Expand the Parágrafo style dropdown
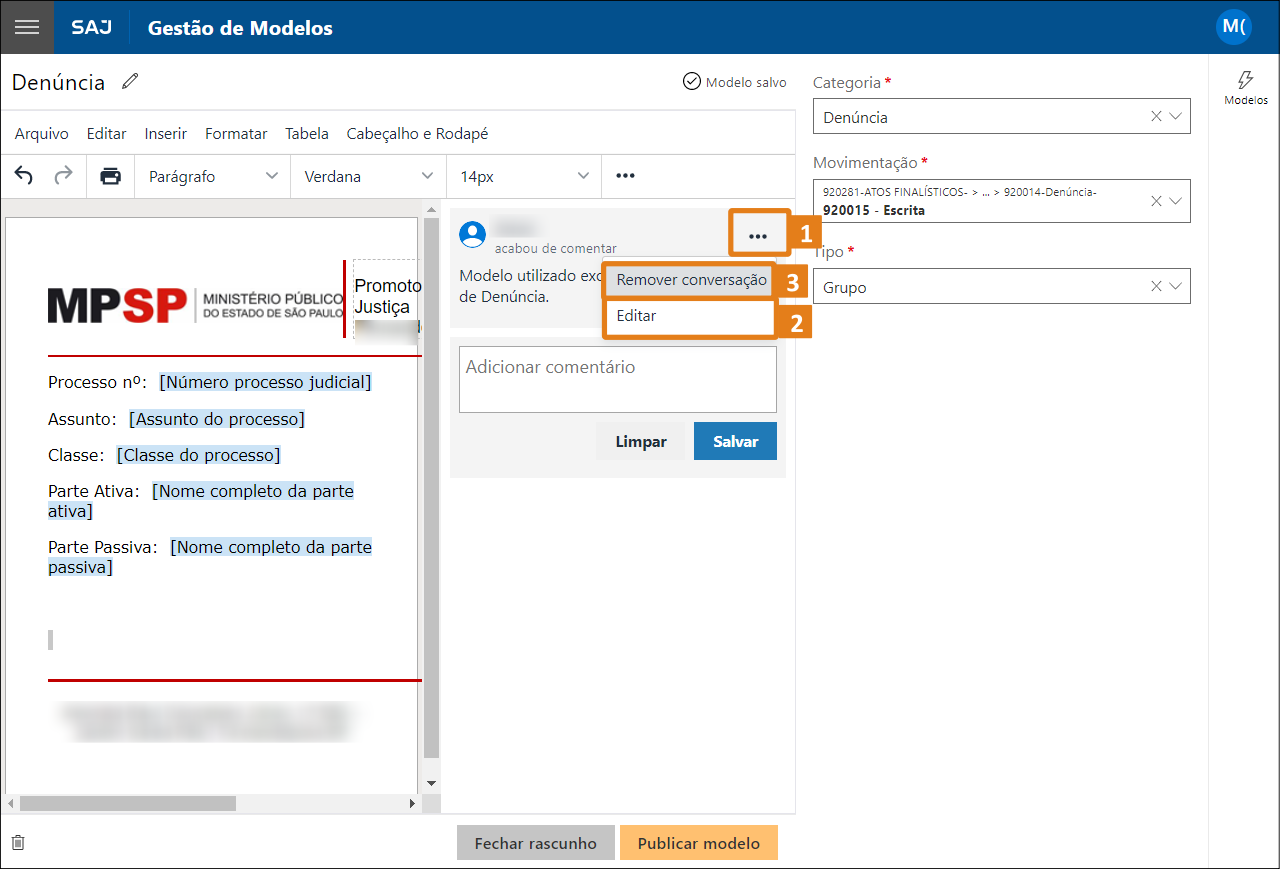1280x869 pixels. pos(213,176)
